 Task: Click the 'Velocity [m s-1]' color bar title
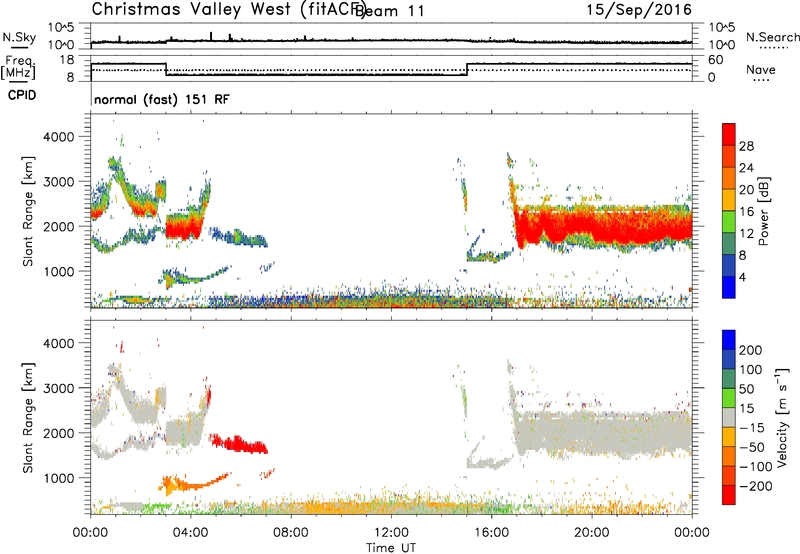[x=782, y=417]
